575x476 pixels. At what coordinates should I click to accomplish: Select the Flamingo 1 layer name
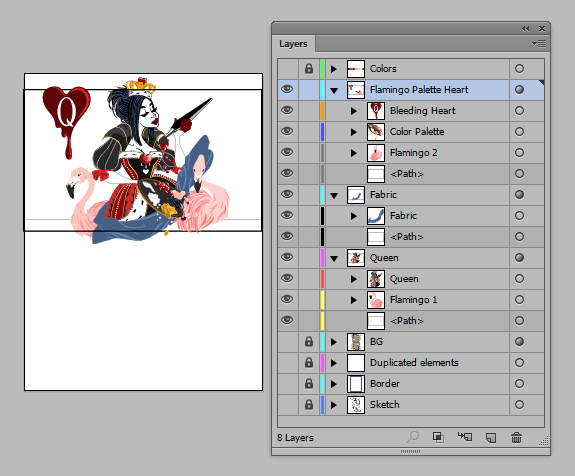tap(414, 300)
